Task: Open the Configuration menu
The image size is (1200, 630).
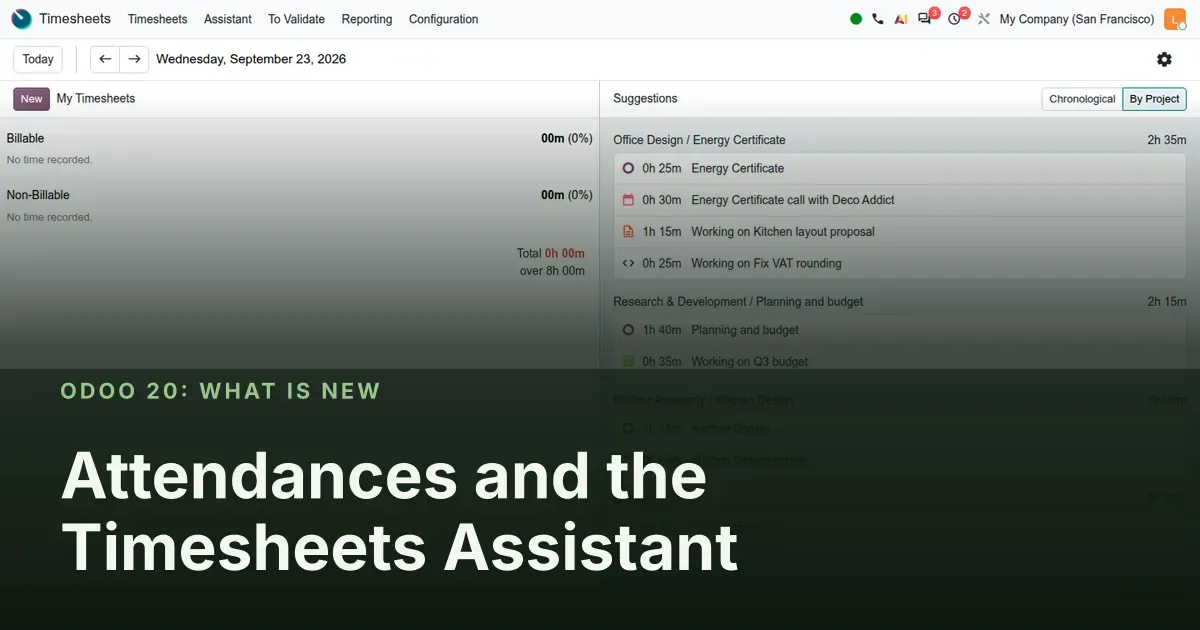Action: click(x=443, y=19)
